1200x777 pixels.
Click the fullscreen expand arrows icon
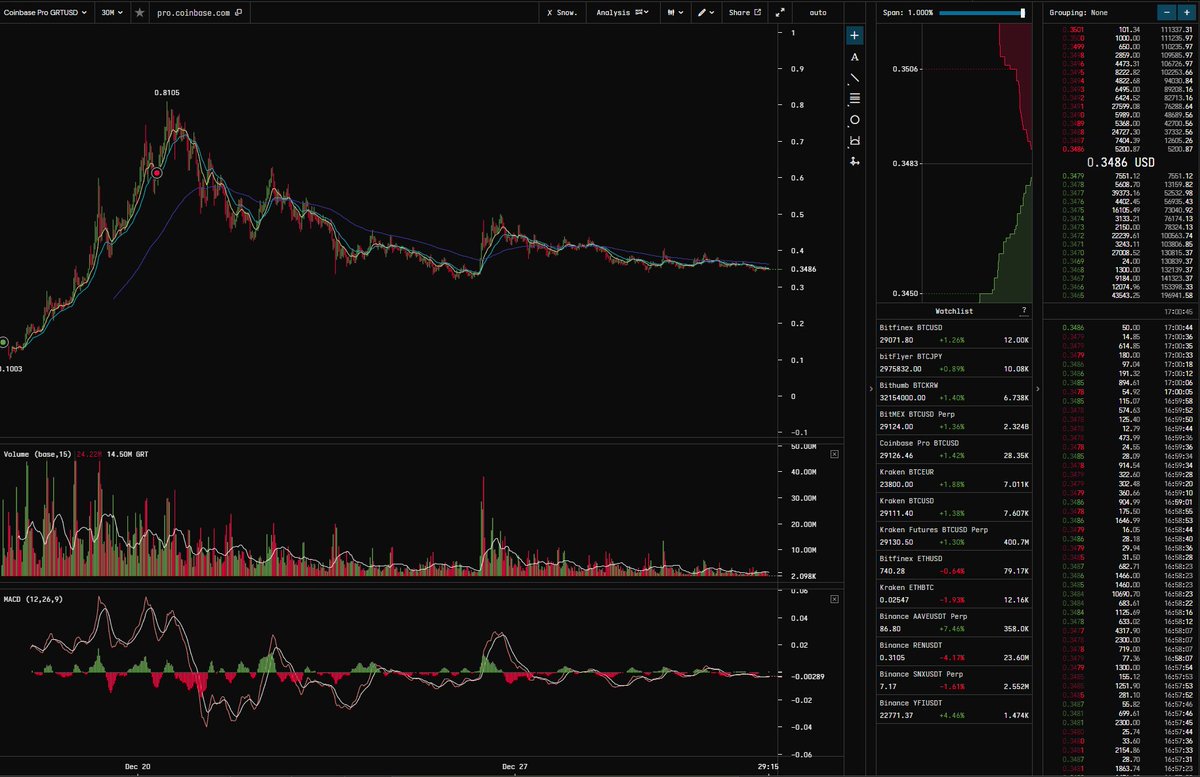click(780, 13)
